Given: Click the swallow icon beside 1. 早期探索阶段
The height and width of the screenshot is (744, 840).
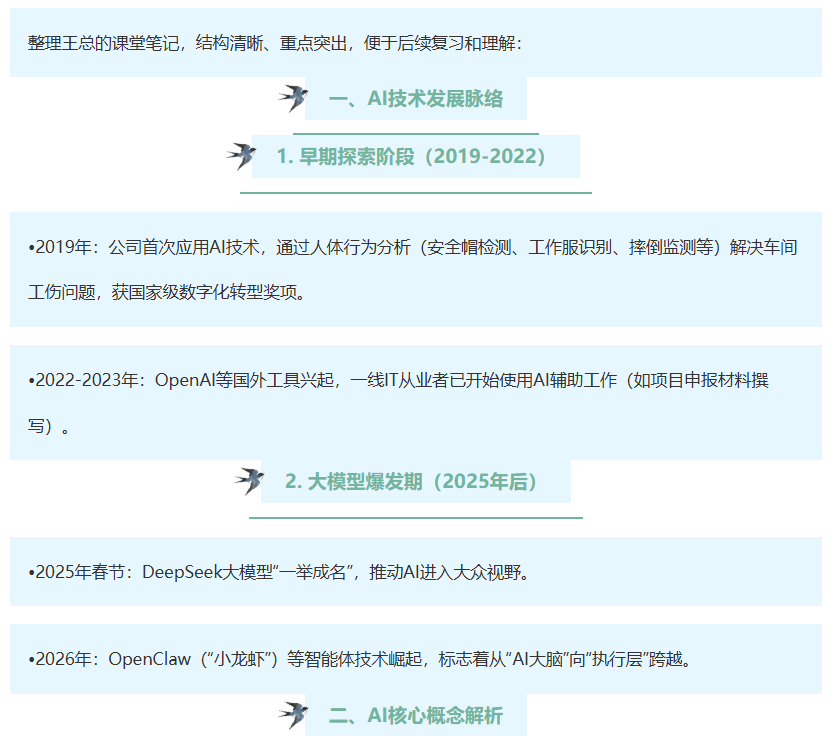Looking at the screenshot, I should pyautogui.click(x=241, y=155).
